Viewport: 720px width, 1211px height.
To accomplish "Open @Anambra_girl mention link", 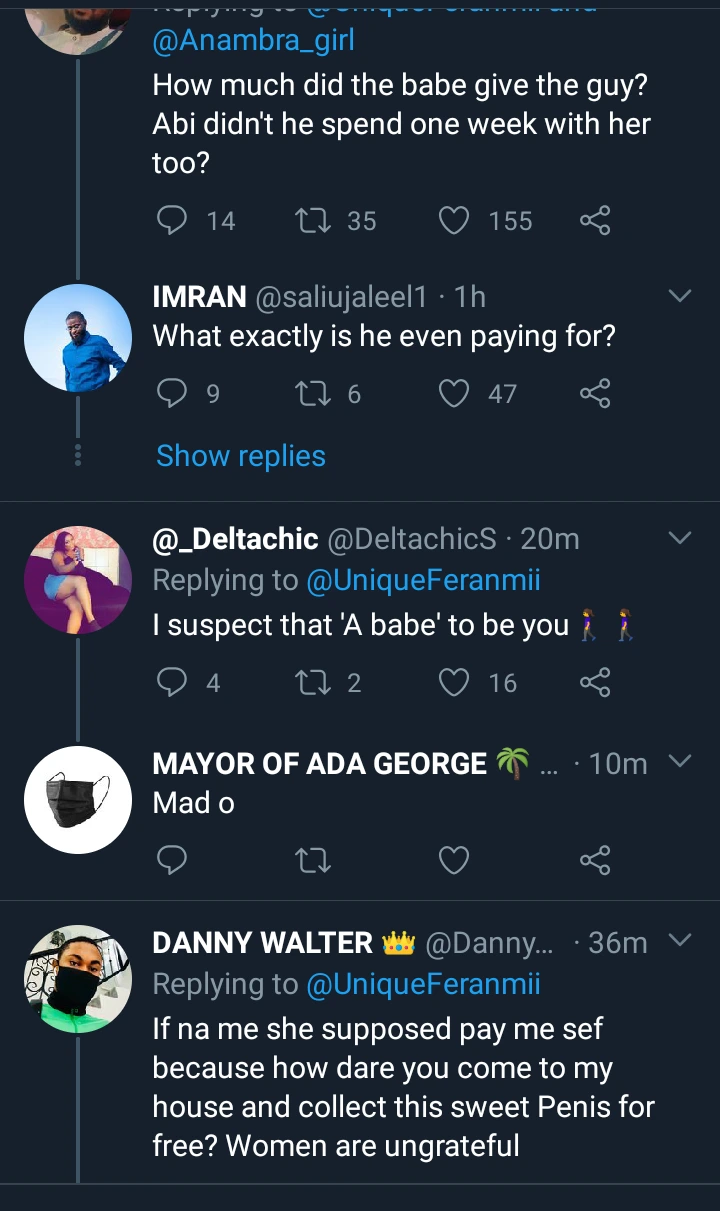I will (x=253, y=40).
